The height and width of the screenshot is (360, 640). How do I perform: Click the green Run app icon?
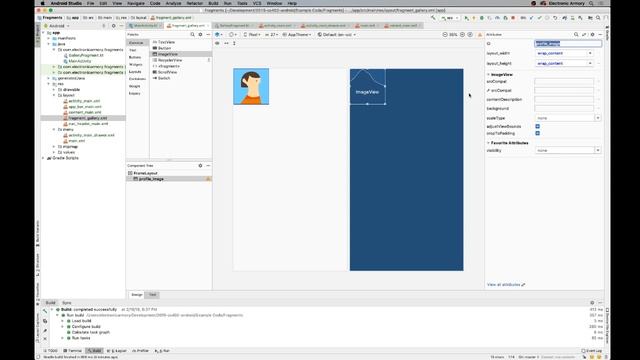coord(467,18)
